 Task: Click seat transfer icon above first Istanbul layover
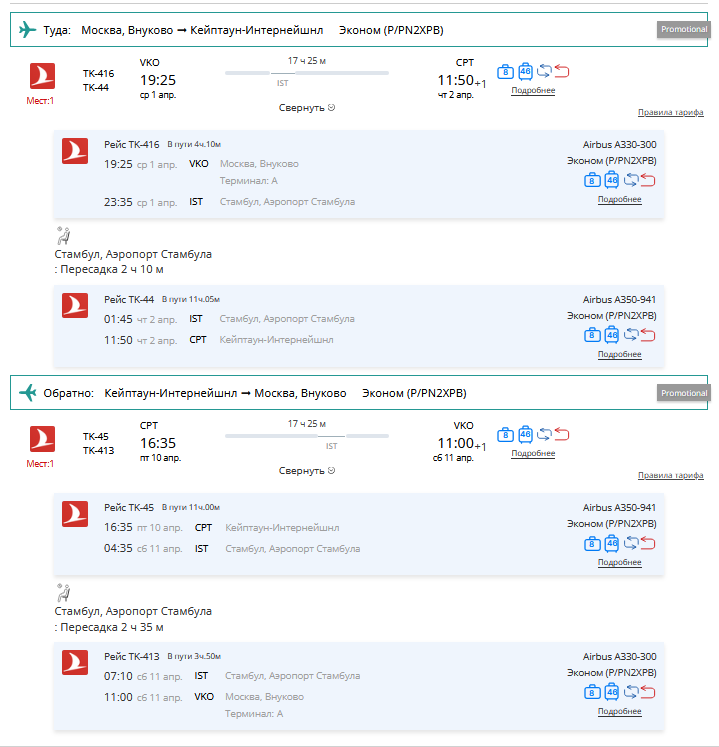63,236
